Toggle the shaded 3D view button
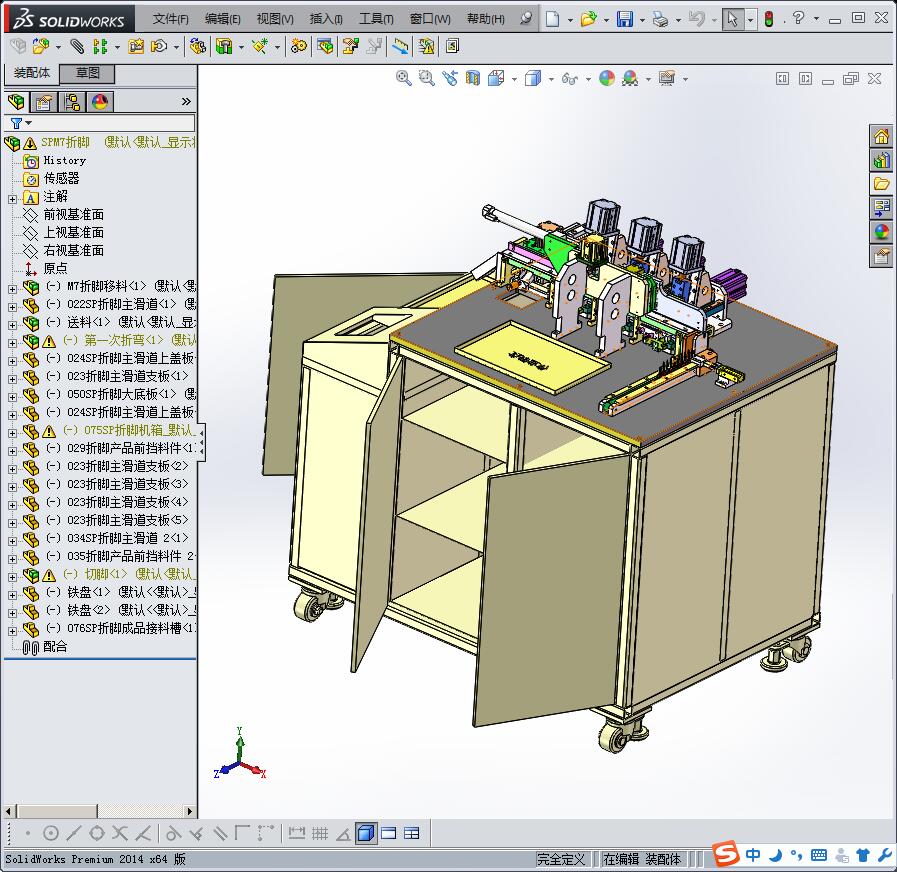Viewport: 897px width, 872px height. (x=366, y=834)
